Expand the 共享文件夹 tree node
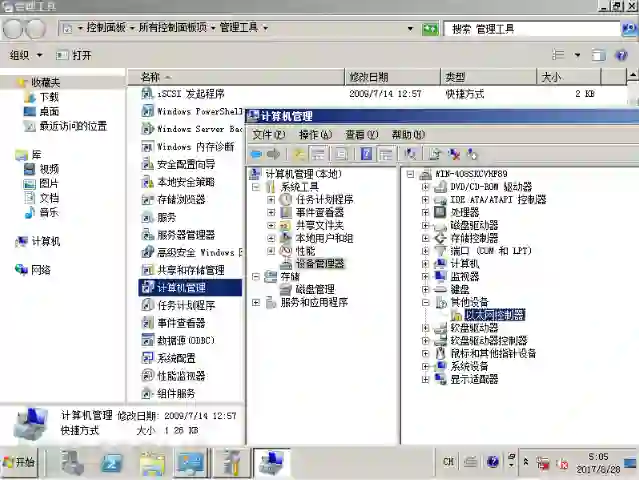 click(x=271, y=225)
